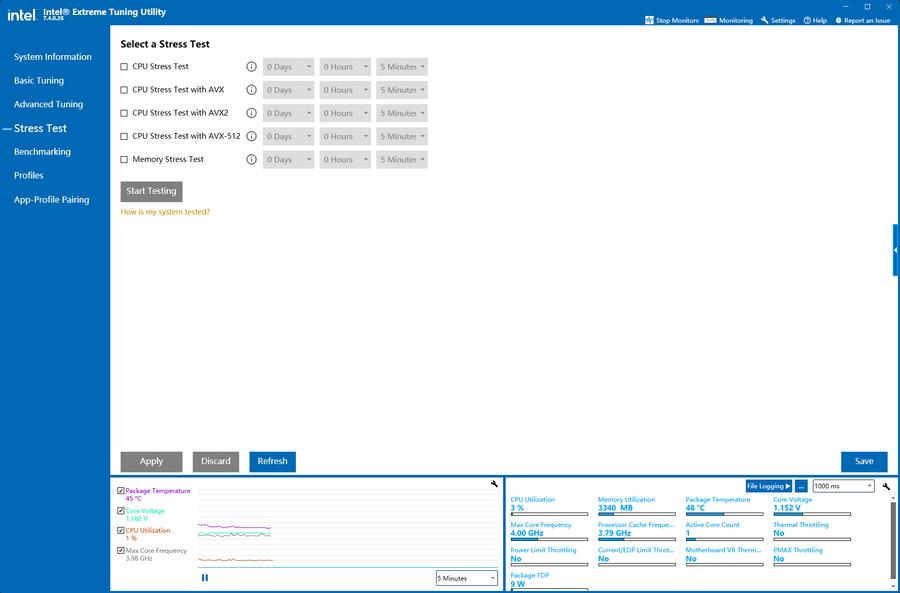Open Benchmarking section in sidebar
900x593 pixels.
[42, 152]
